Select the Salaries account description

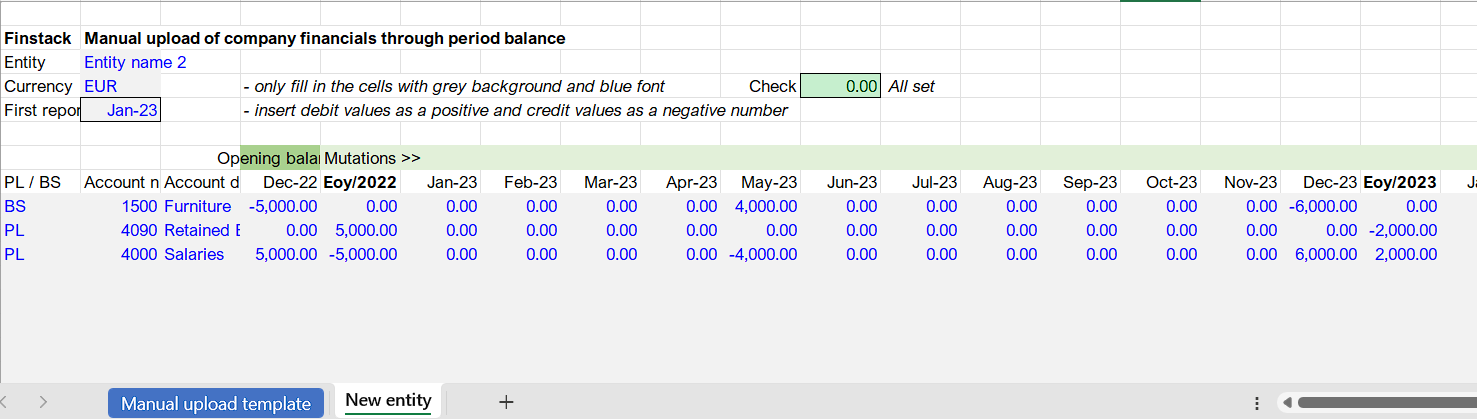[200, 254]
